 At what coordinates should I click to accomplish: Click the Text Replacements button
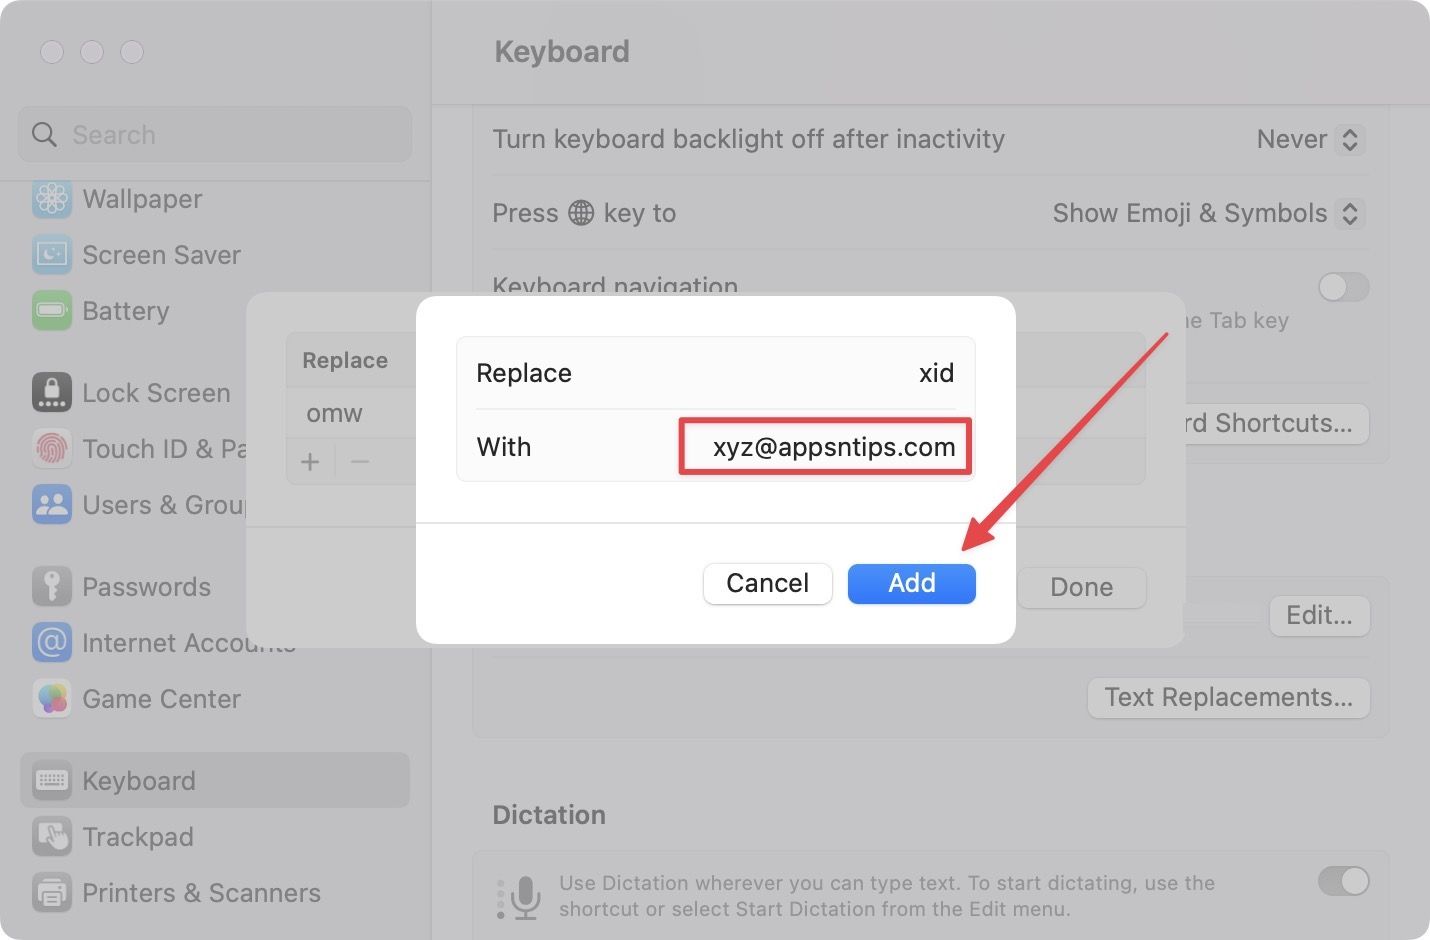[1228, 697]
